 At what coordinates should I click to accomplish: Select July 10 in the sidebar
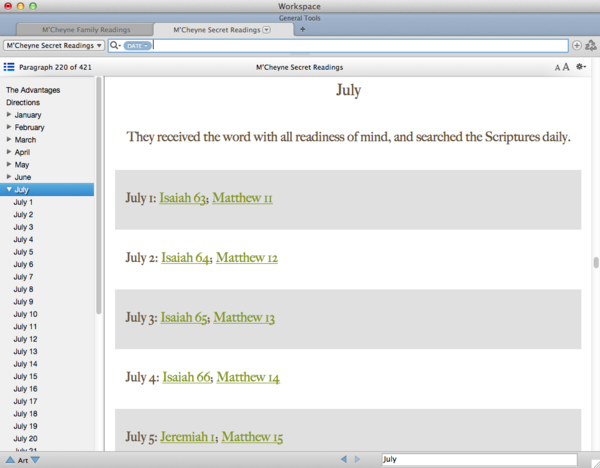(x=25, y=314)
